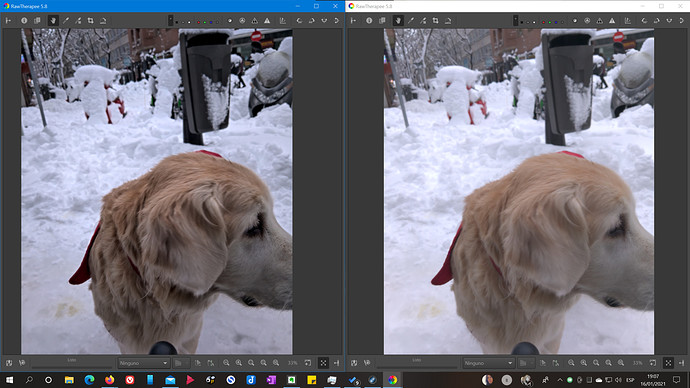
Task: Open Microsoft Edge from the taskbar
Action: pos(89,380)
